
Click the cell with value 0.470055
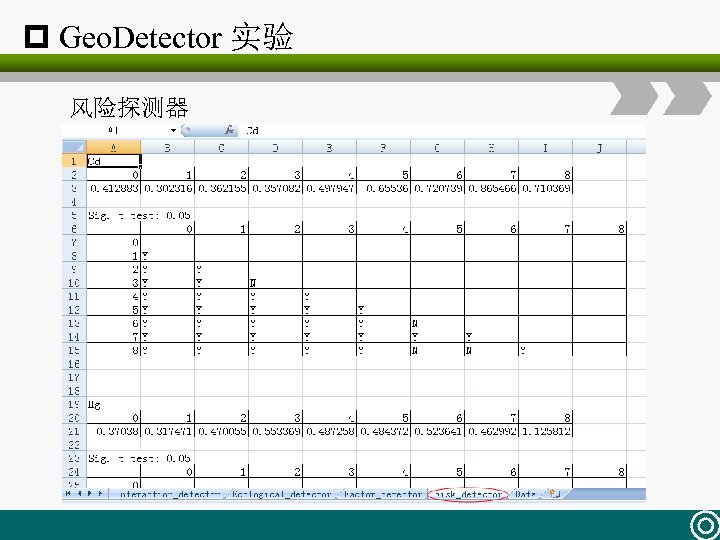click(221, 431)
